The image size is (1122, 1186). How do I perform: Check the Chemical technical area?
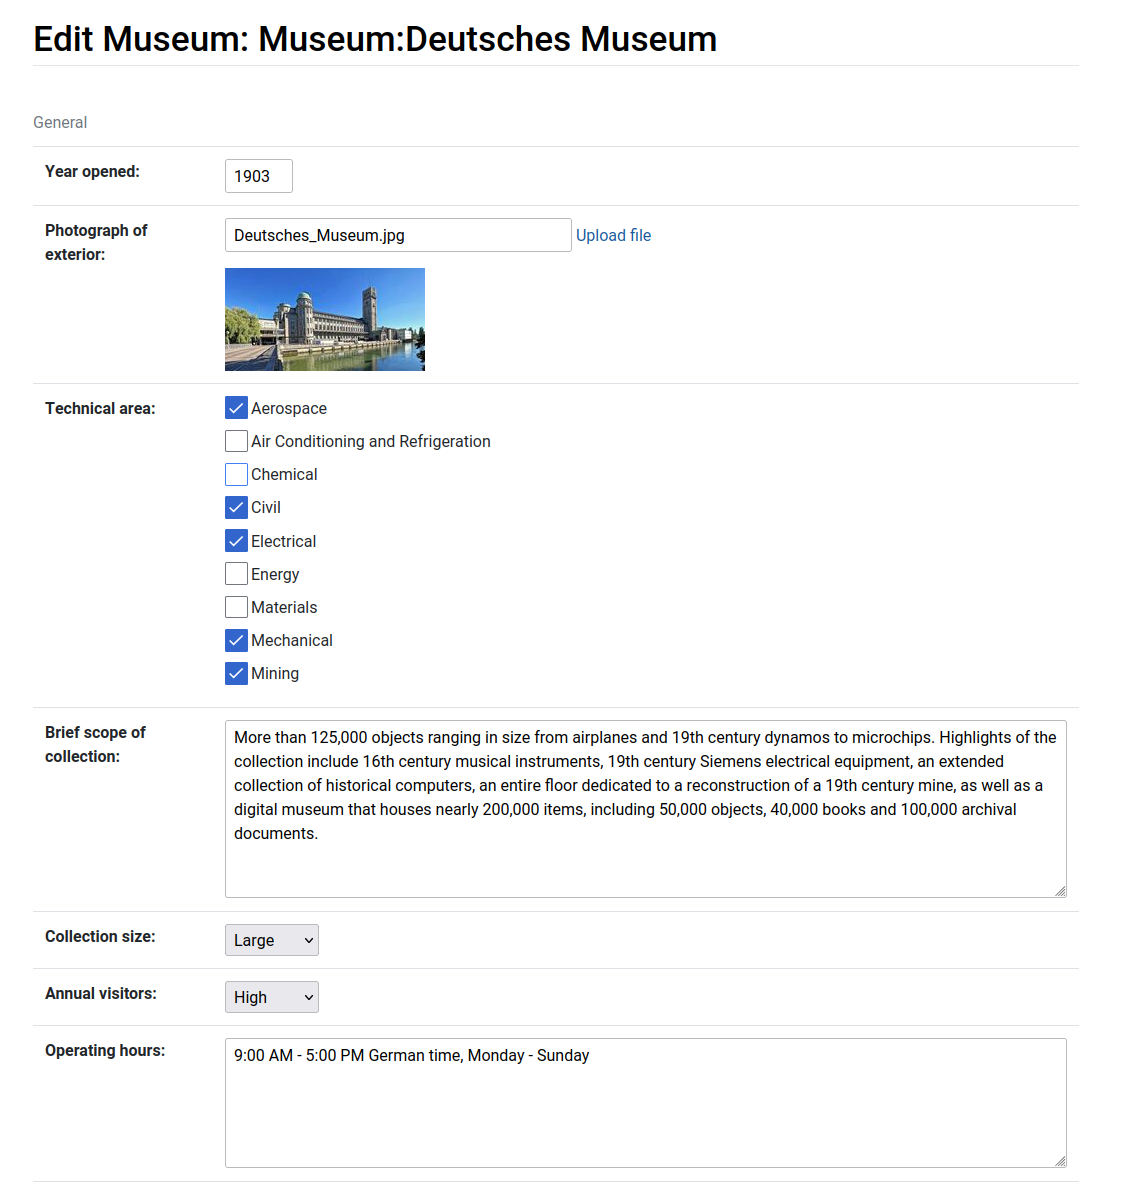(236, 474)
